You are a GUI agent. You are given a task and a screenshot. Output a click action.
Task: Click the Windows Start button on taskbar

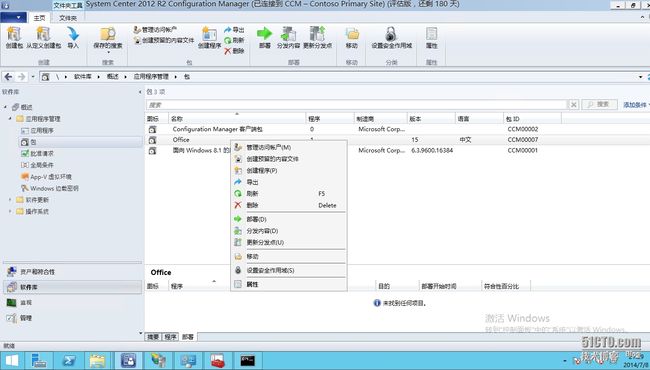click(x=12, y=360)
